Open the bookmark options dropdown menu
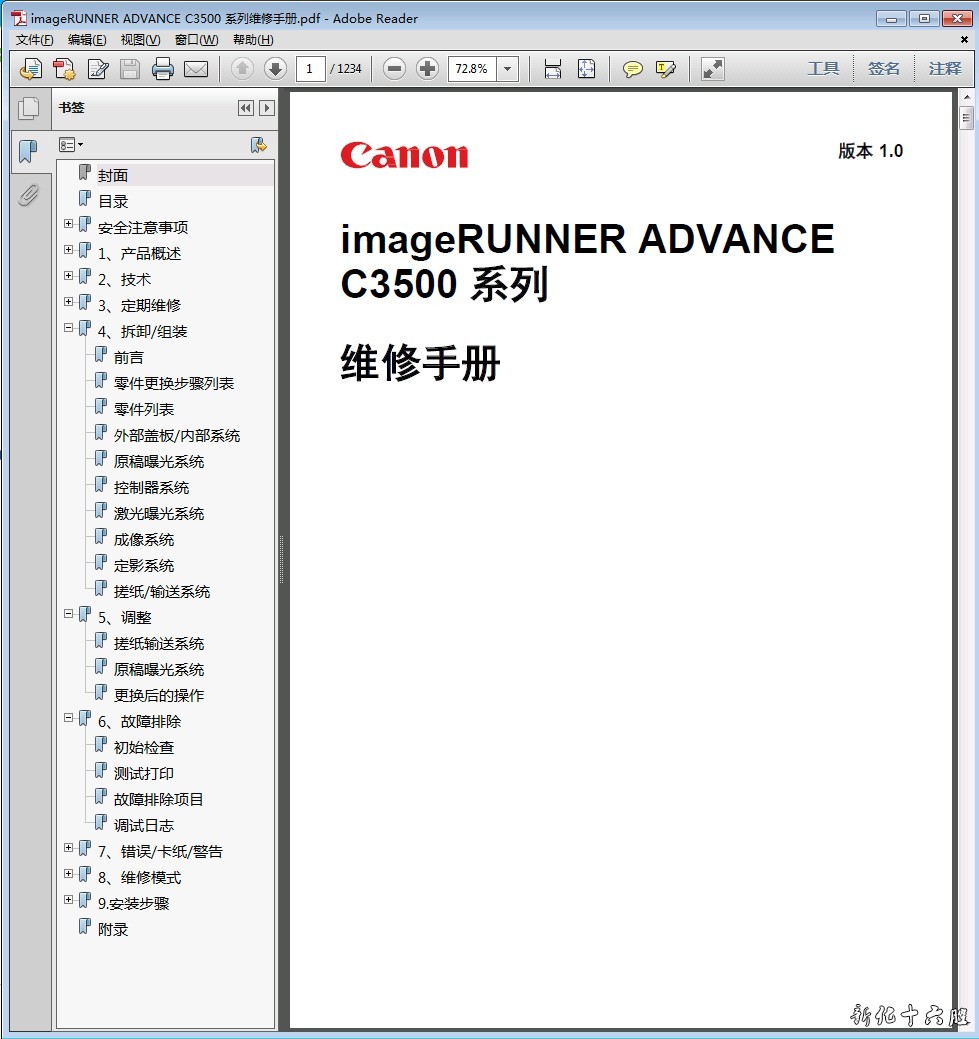The width and height of the screenshot is (979, 1039). (x=71, y=145)
